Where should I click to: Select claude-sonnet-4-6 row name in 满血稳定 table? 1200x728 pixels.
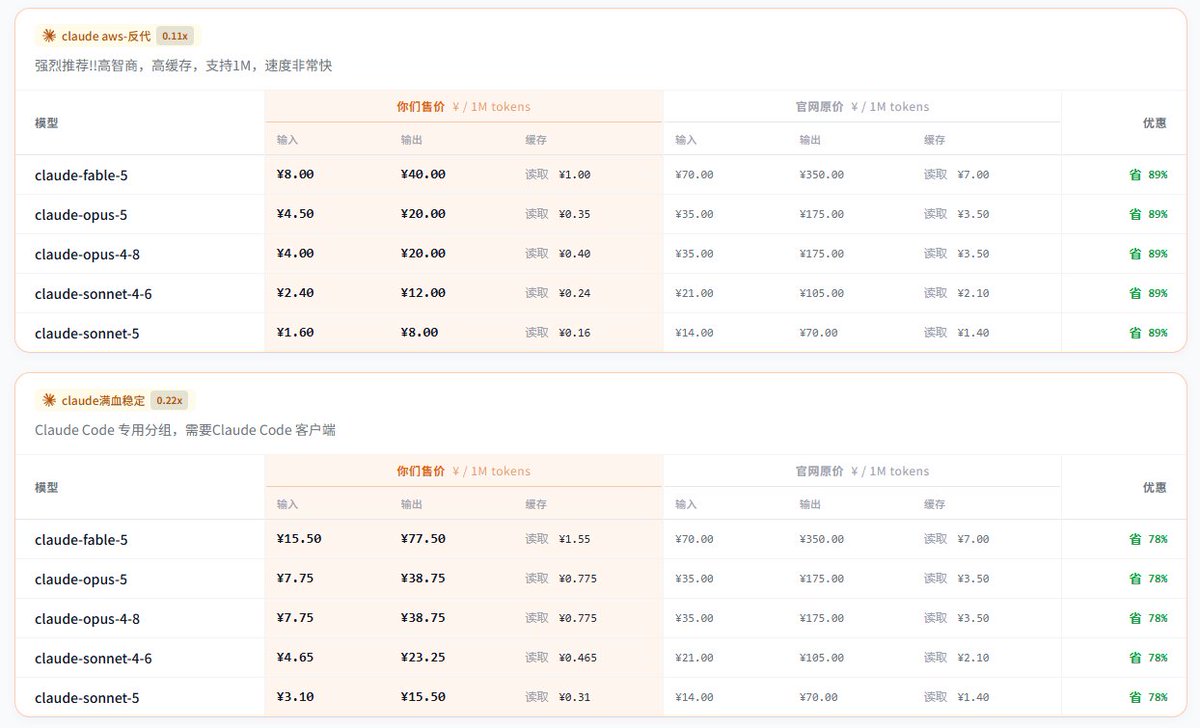pyautogui.click(x=93, y=658)
